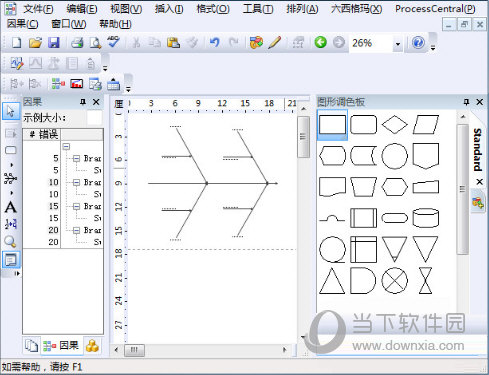Select the rounded rectangle shape tool
Viewport: 489px width, 375px height.
pyautogui.click(x=11, y=150)
